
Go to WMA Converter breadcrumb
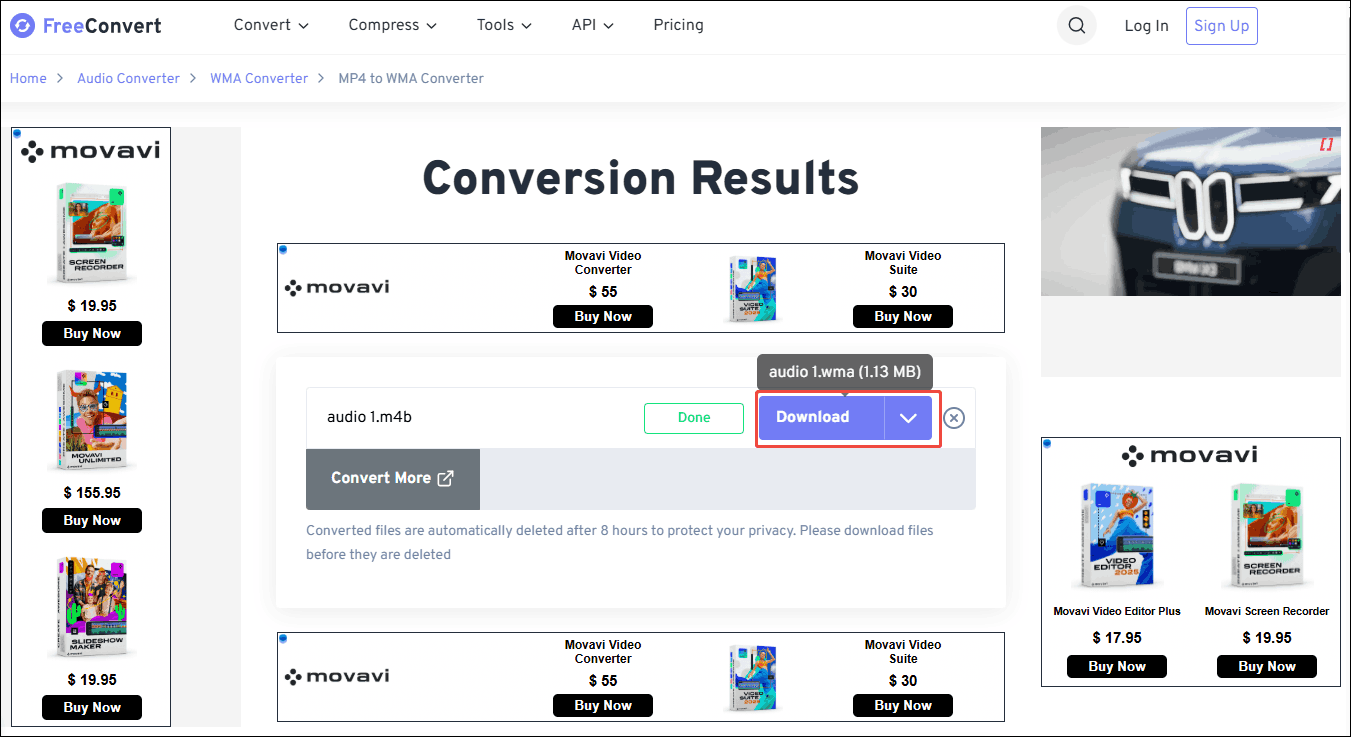(259, 78)
